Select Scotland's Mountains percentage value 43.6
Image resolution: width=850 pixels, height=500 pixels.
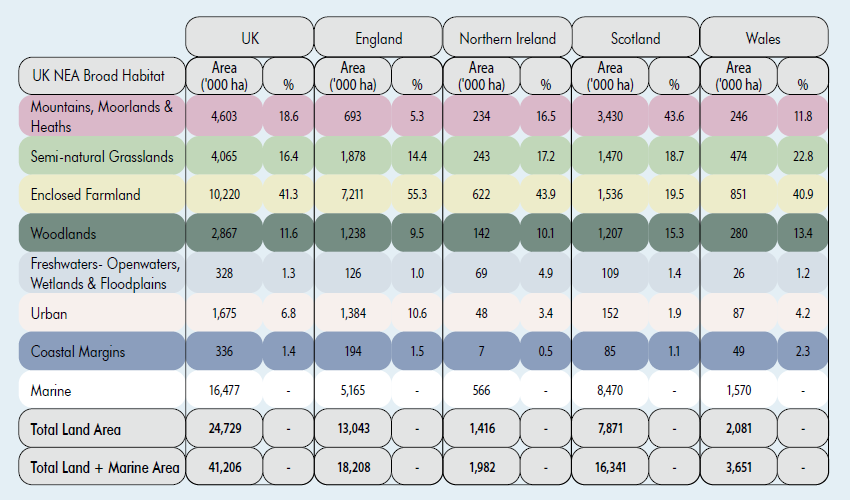point(674,116)
